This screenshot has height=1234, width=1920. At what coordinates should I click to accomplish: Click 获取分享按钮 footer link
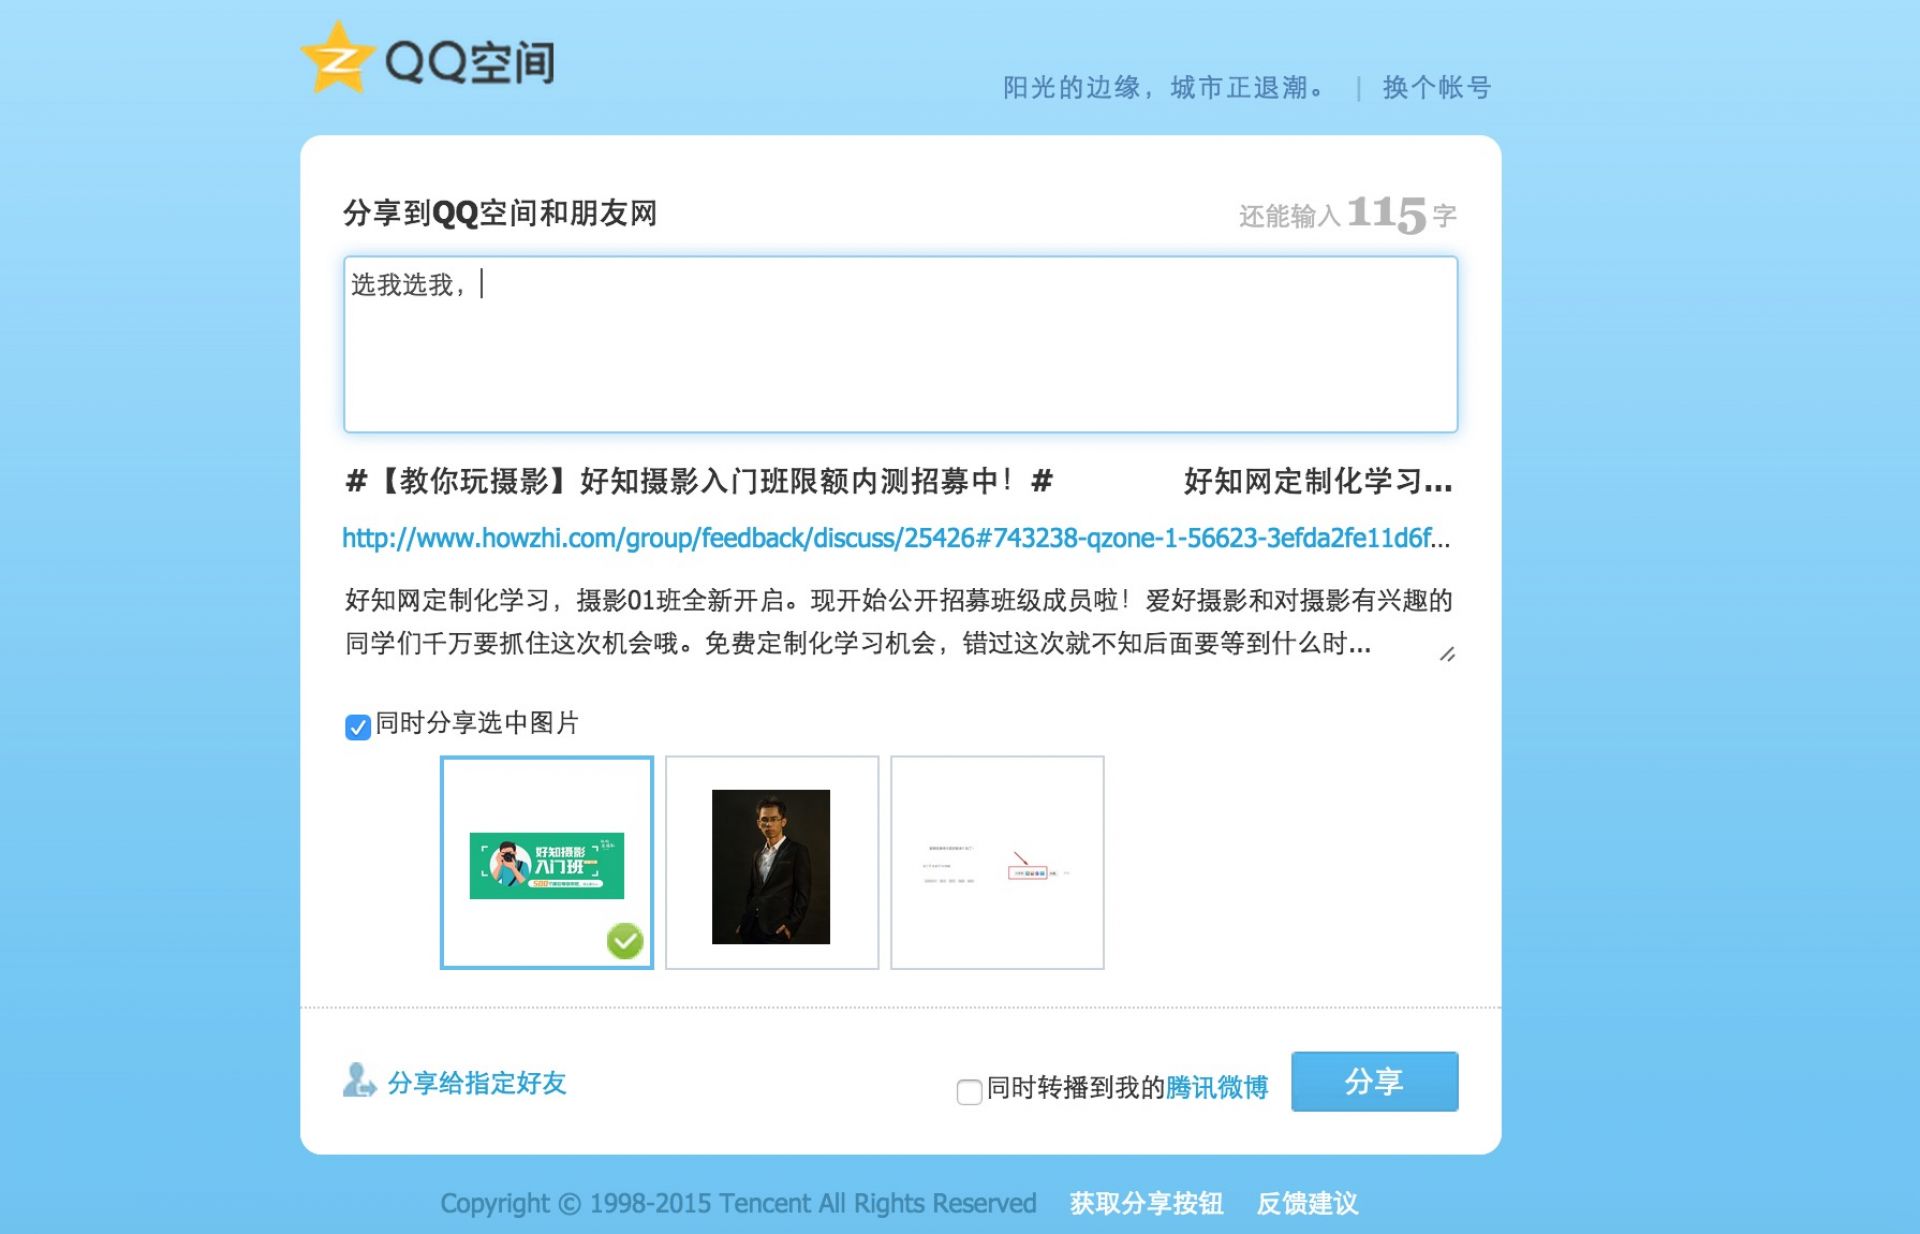click(x=1146, y=1203)
